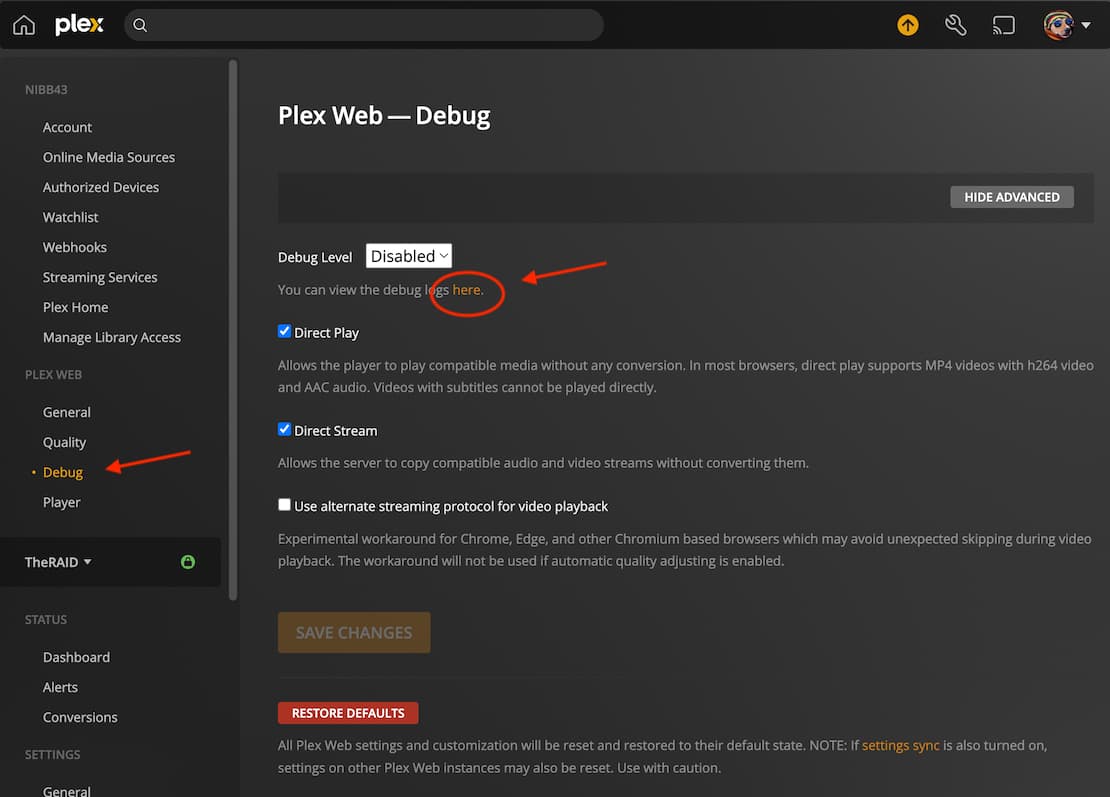This screenshot has width=1110, height=797.
Task: Click the Plex logo
Action: coord(79,25)
